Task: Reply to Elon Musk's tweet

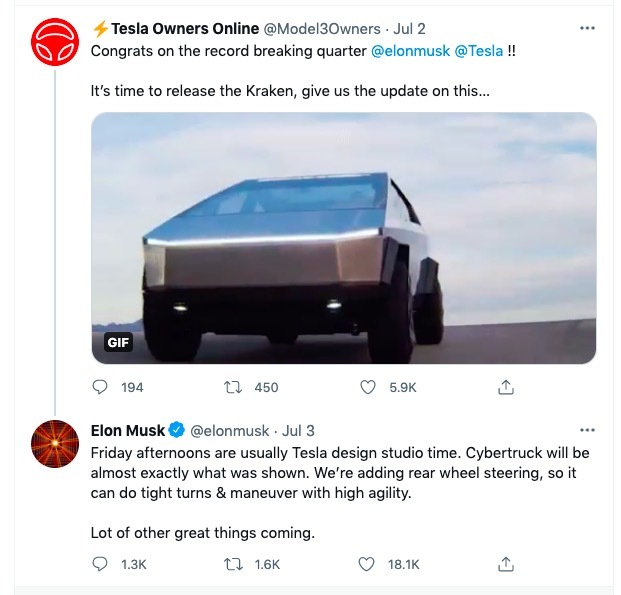Action: (x=100, y=564)
